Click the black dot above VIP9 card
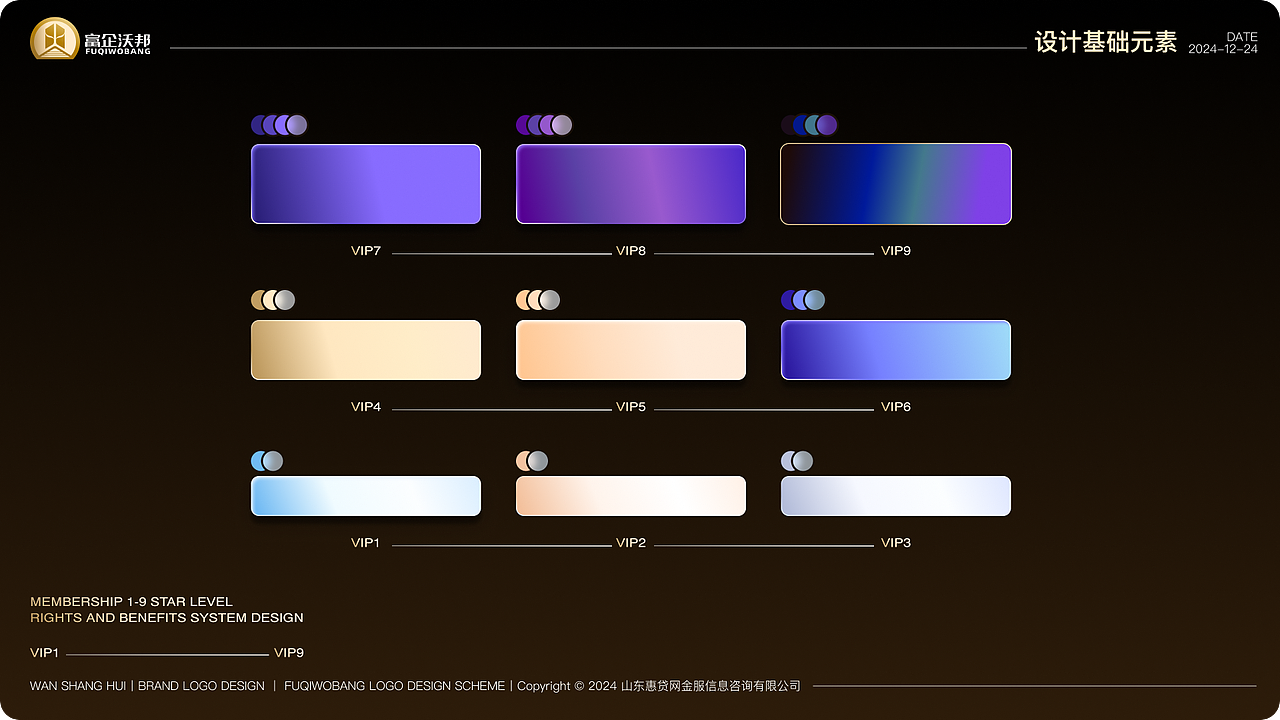 pos(788,125)
